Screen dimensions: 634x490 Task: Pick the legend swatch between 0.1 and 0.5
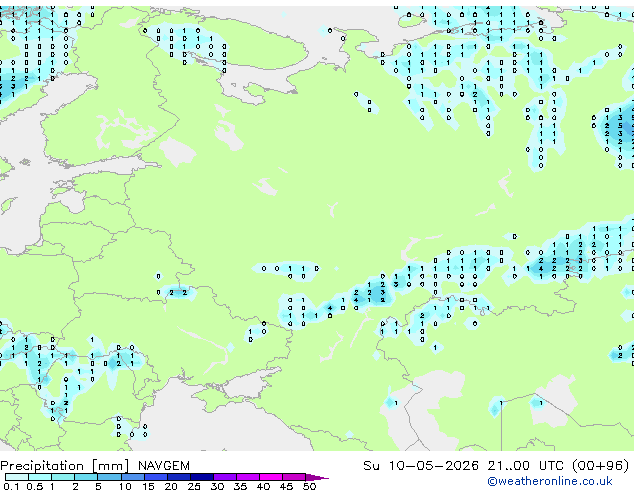(17, 477)
